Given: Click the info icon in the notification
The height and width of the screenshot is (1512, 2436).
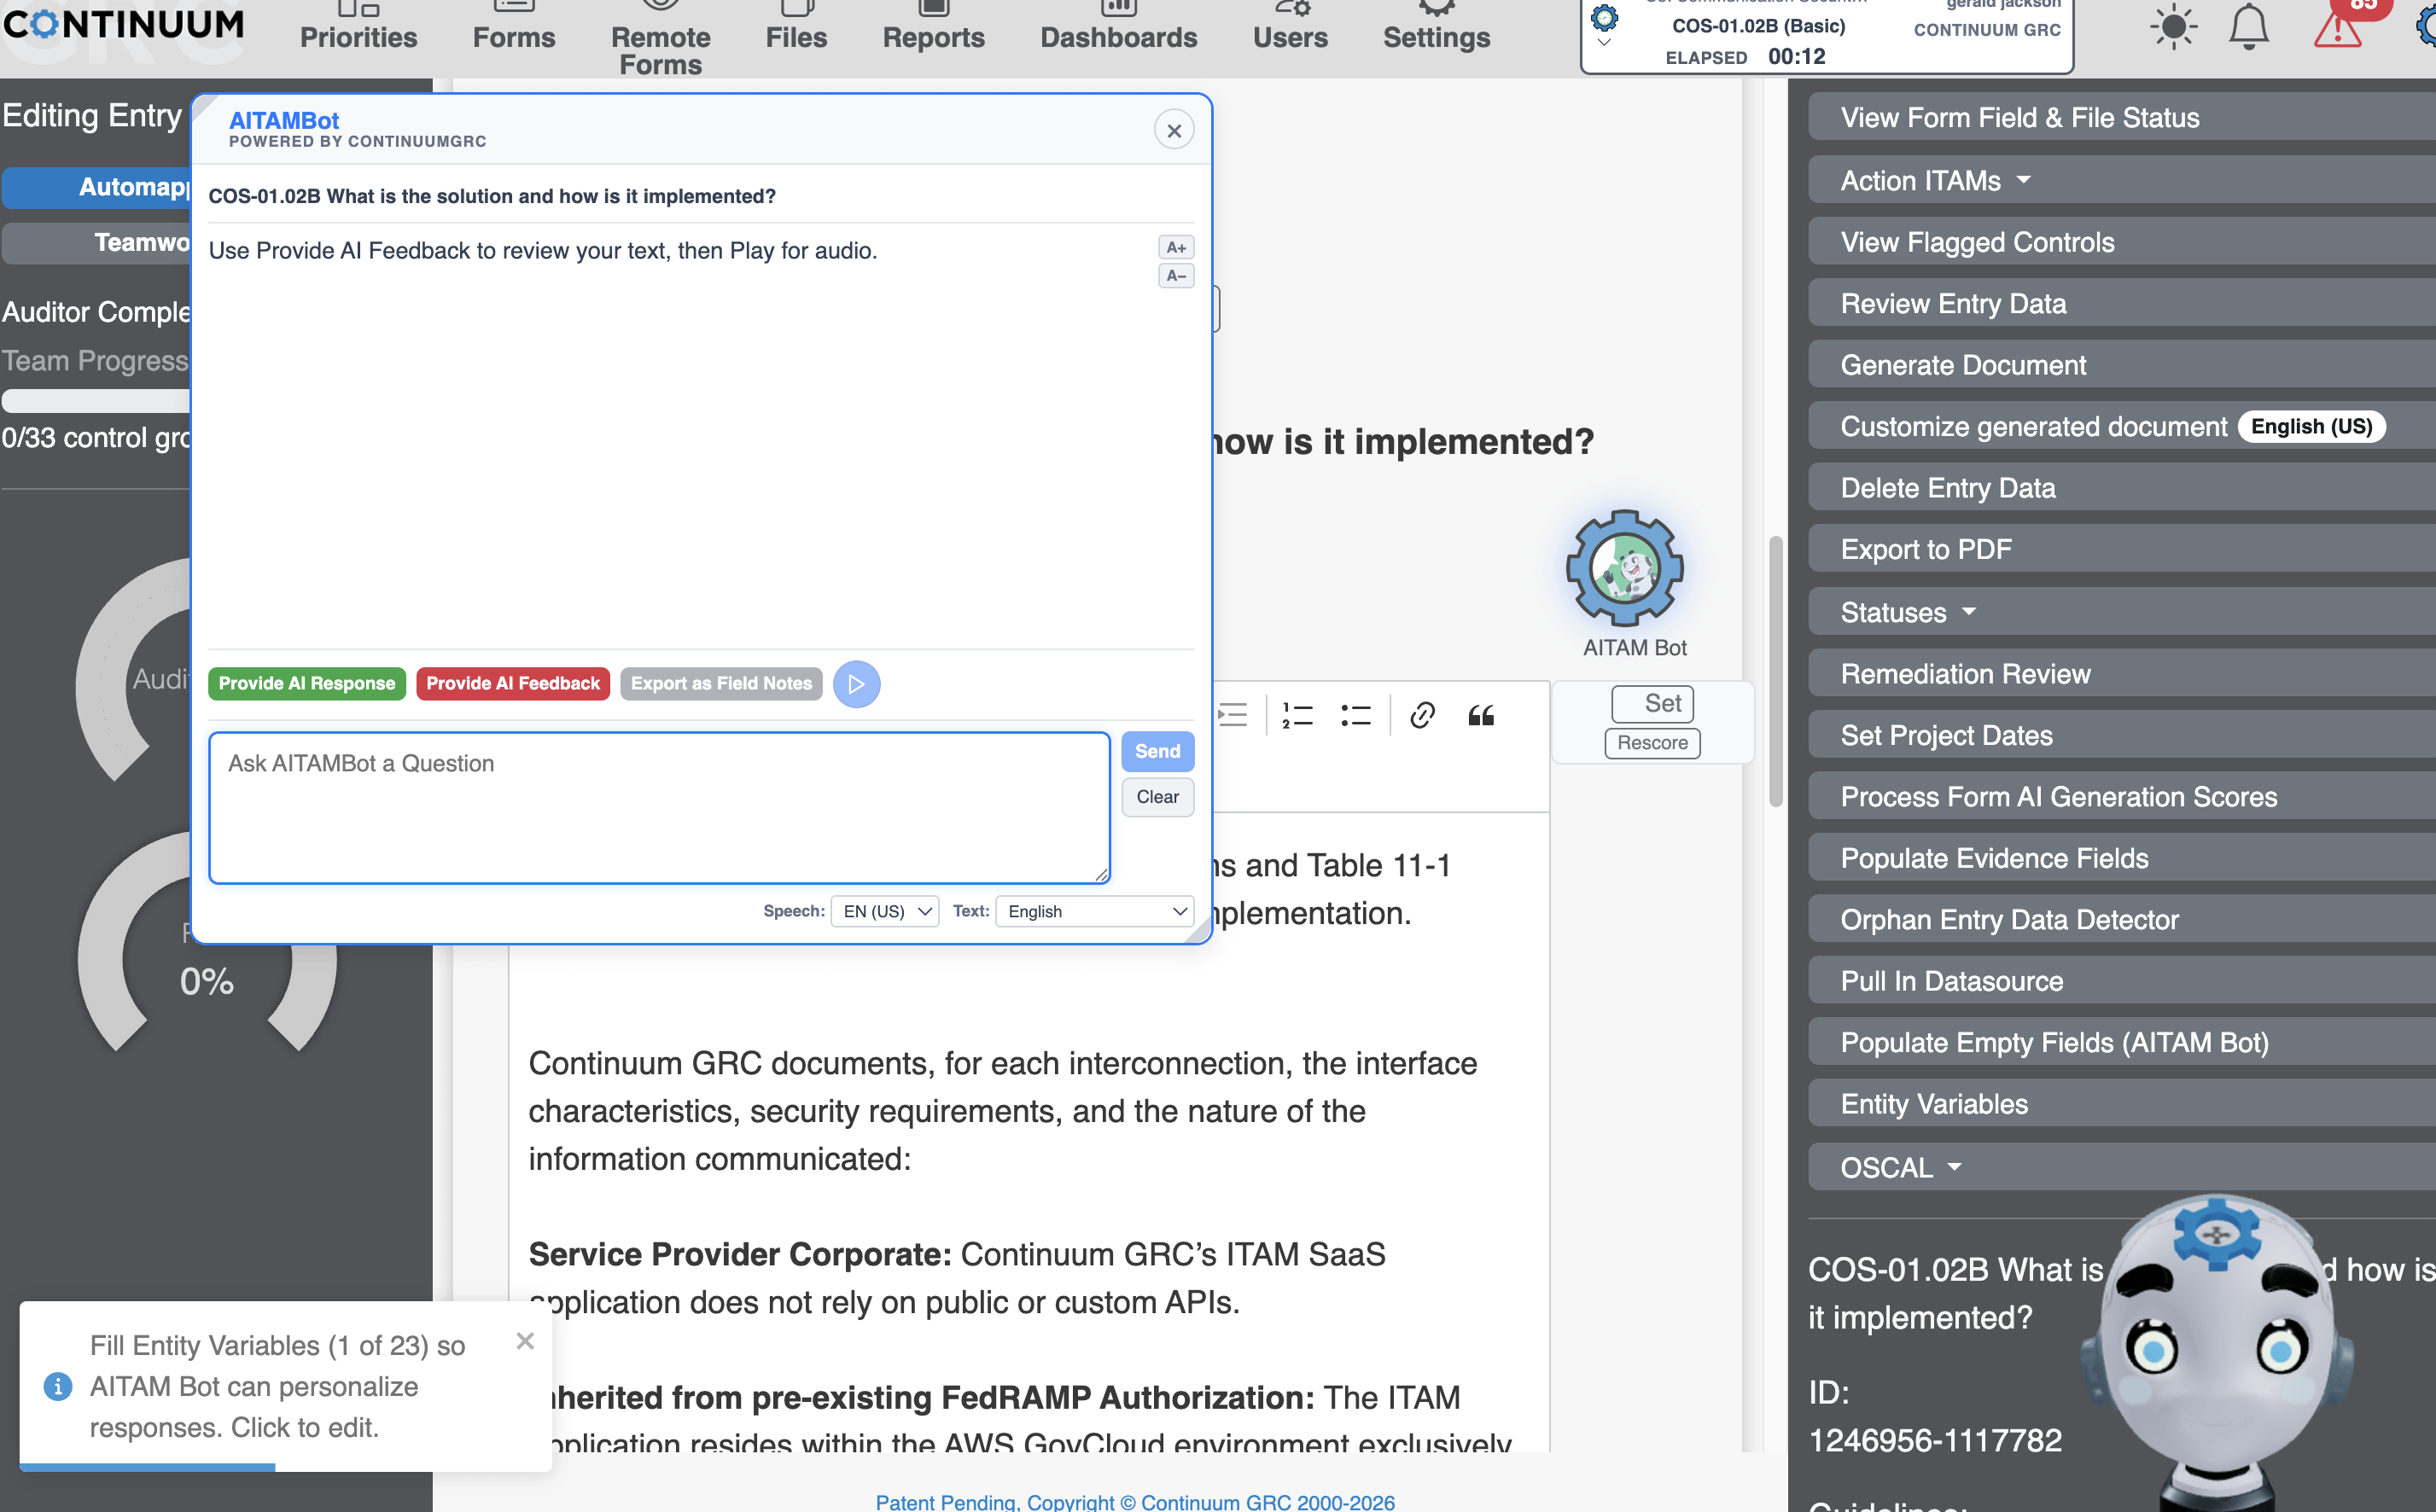Looking at the screenshot, I should pyautogui.click(x=58, y=1386).
